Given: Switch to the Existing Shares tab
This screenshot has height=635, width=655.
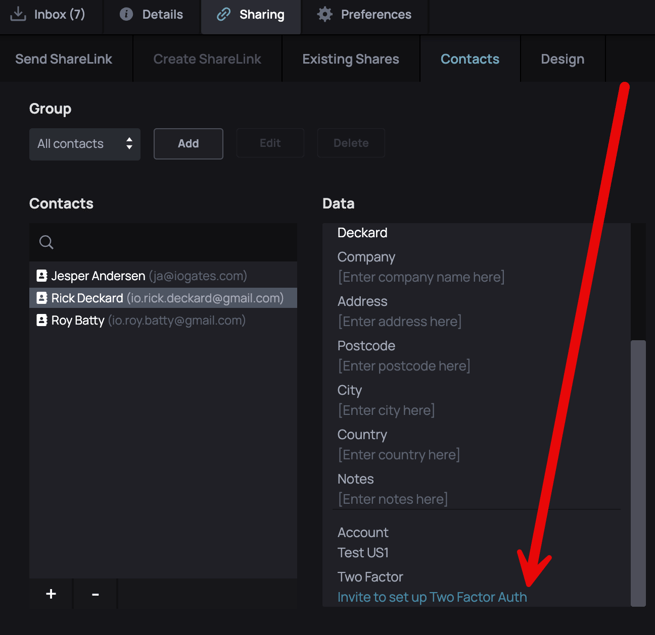Looking at the screenshot, I should [x=350, y=59].
